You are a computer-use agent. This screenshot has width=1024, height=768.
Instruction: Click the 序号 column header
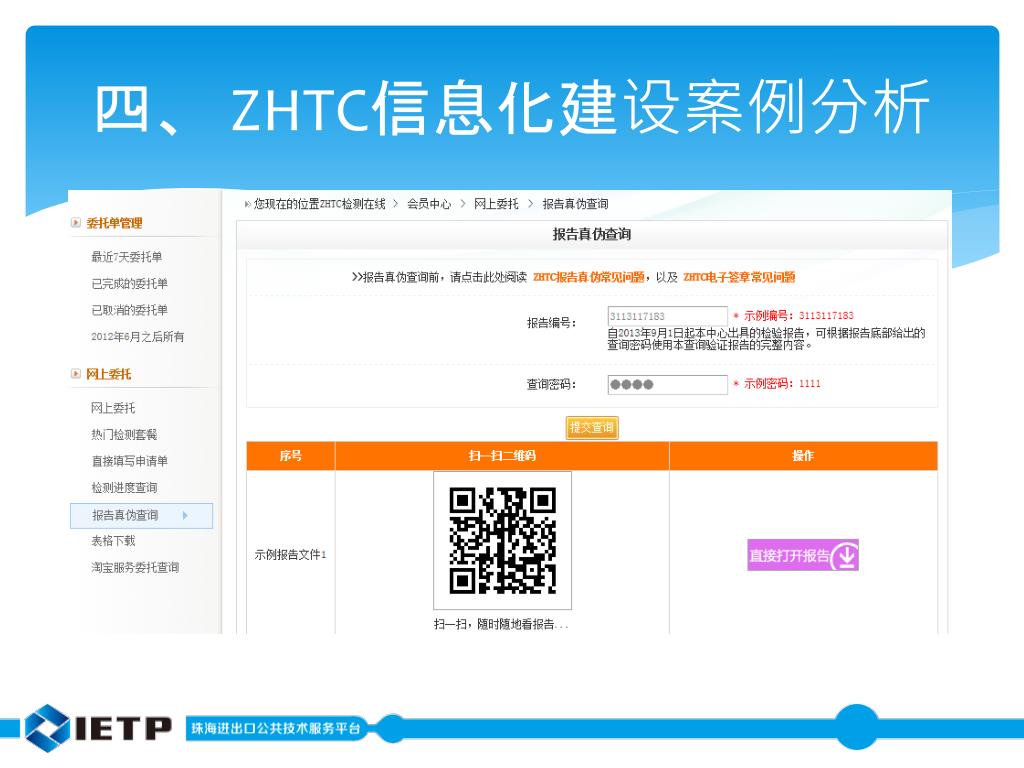click(291, 456)
